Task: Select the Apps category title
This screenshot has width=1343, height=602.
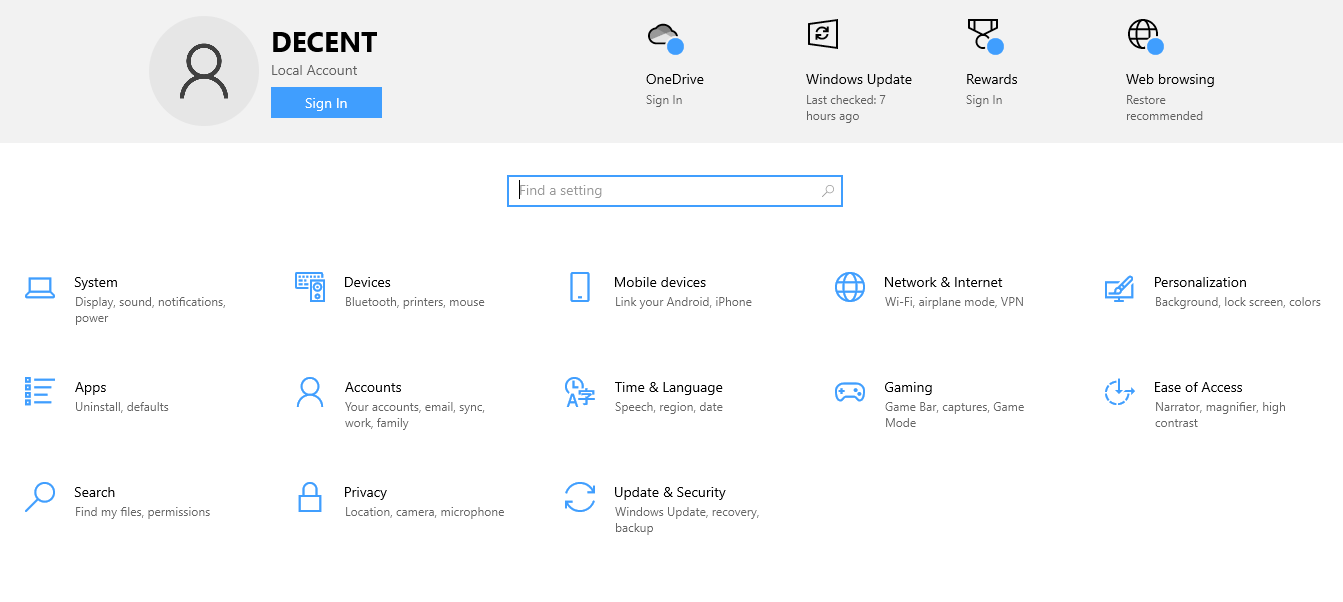Action: pos(90,387)
